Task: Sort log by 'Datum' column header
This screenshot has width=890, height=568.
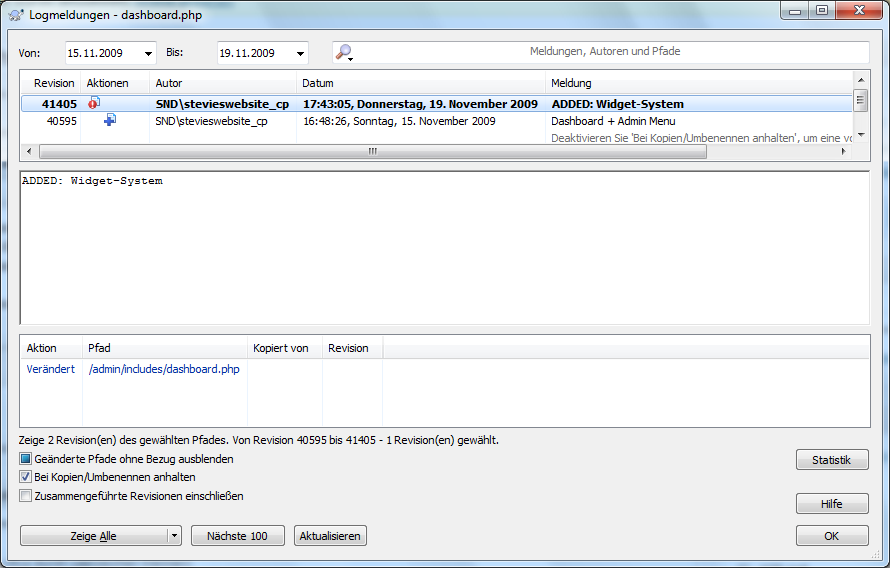Action: click(420, 83)
